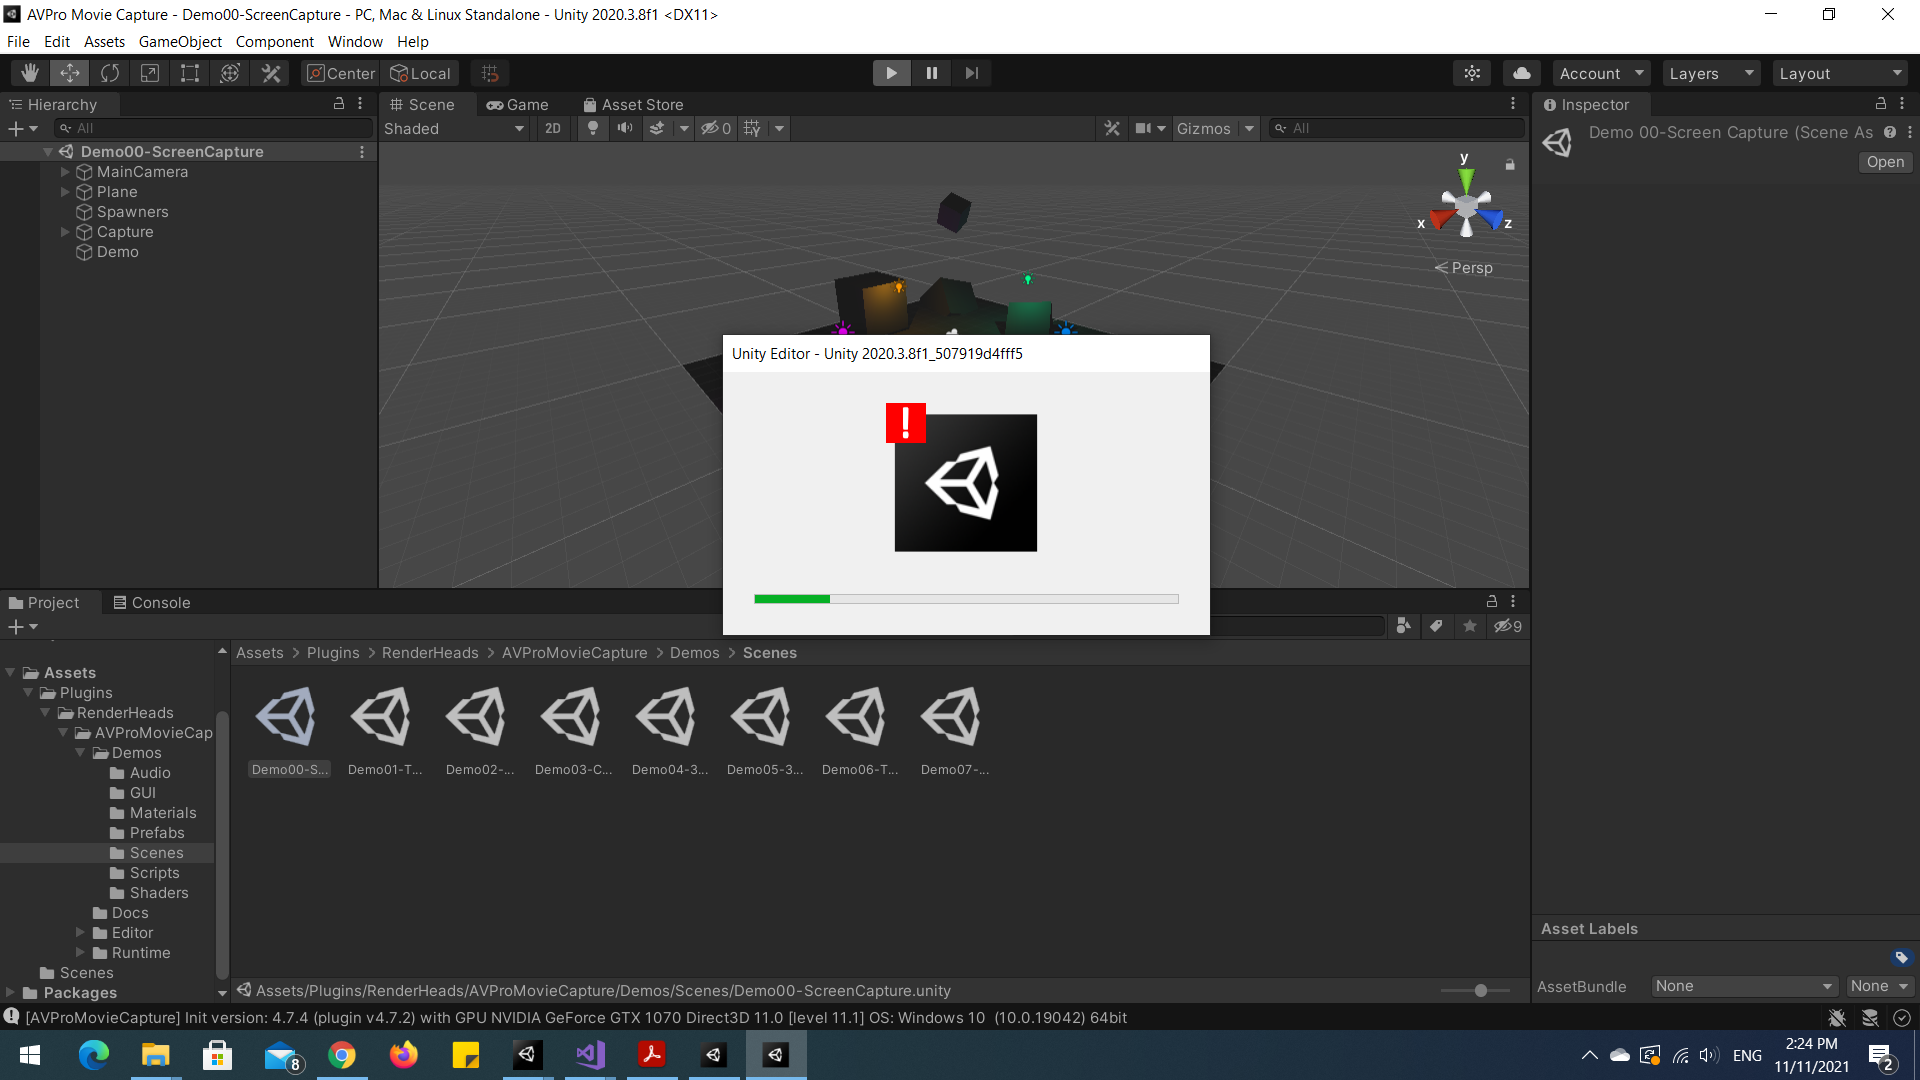Toggle 2D view mode in Scene view

pos(552,128)
